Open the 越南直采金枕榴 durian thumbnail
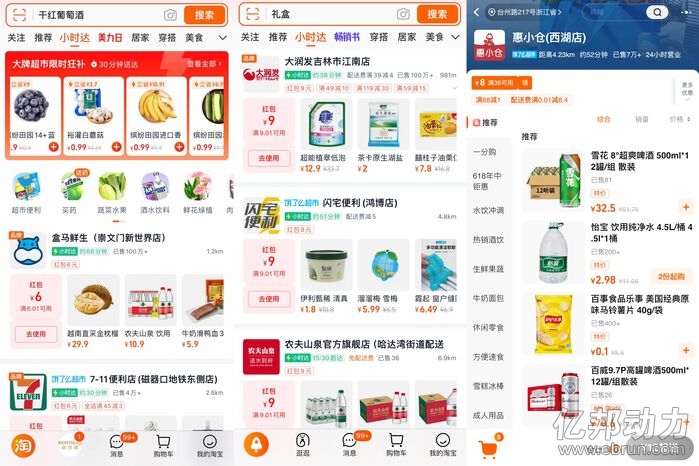 (93, 300)
